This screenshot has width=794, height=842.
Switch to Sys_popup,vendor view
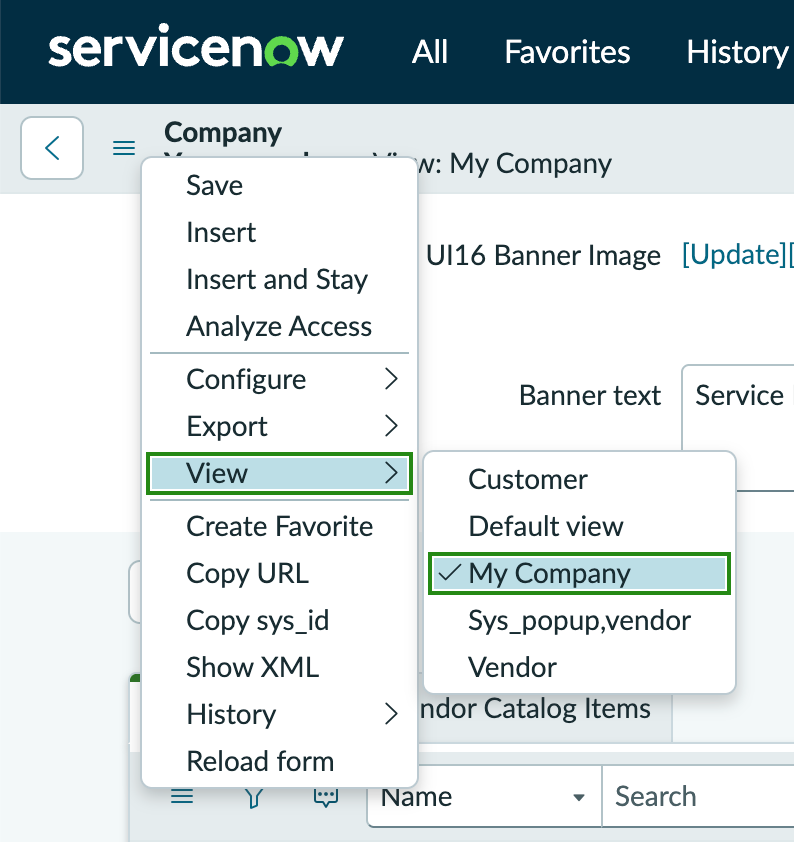(x=579, y=620)
